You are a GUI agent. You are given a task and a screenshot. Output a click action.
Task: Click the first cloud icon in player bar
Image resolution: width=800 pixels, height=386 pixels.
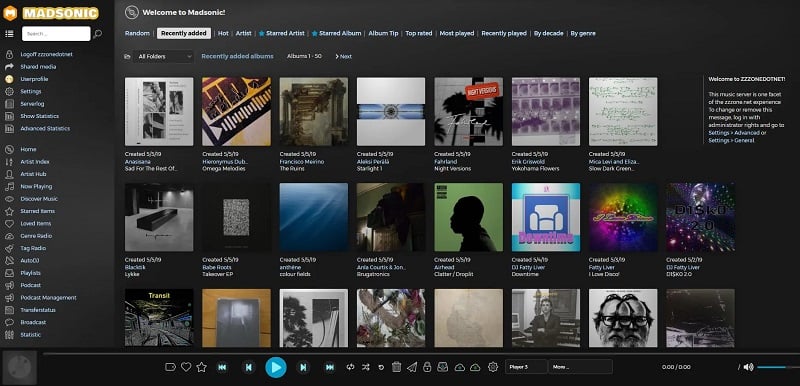459,367
